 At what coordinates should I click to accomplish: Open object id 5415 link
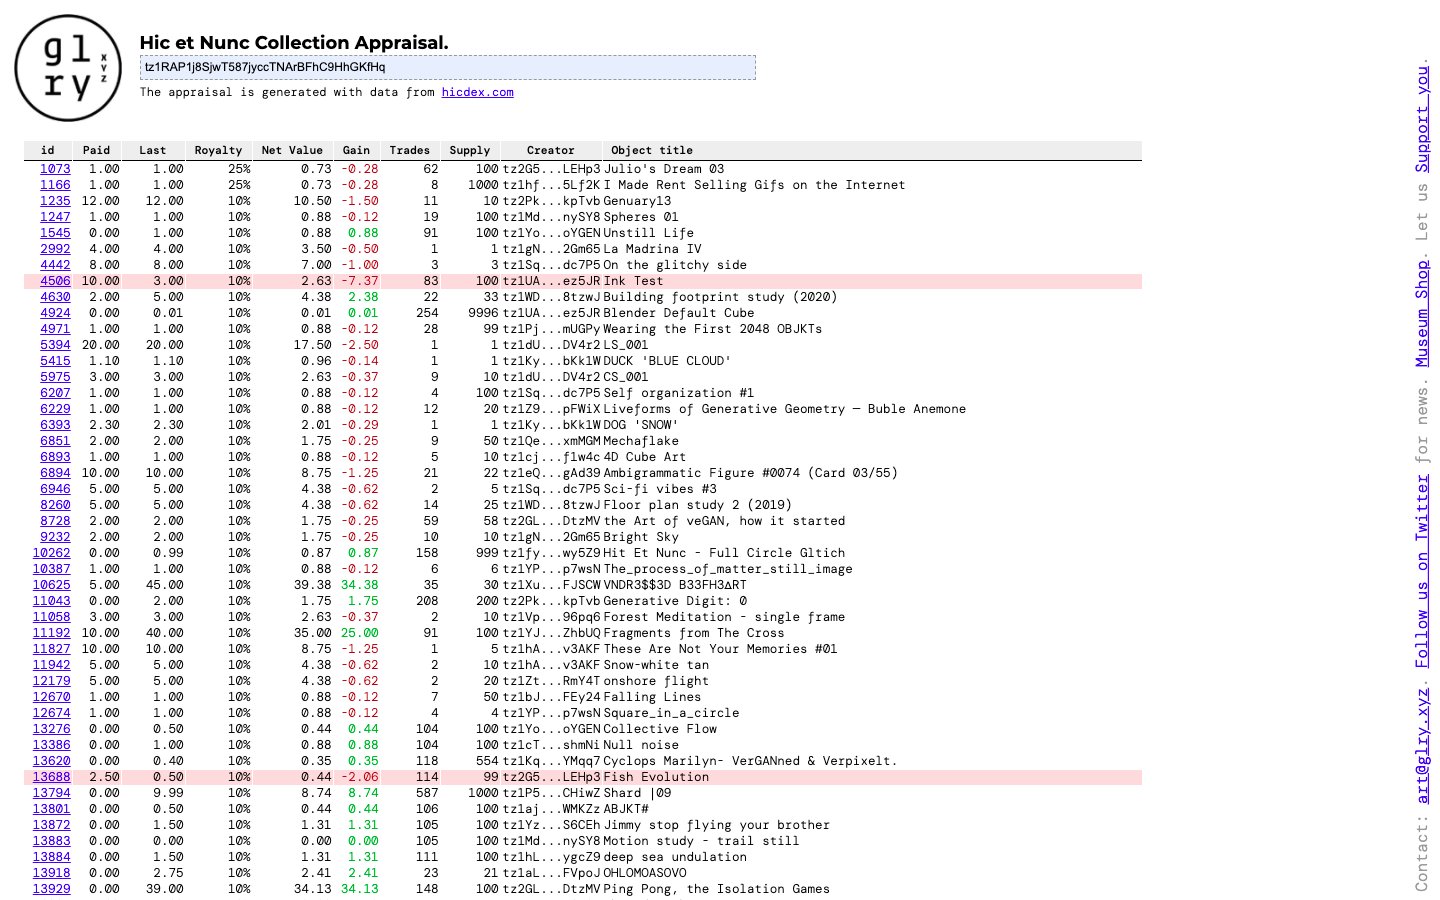coord(55,361)
